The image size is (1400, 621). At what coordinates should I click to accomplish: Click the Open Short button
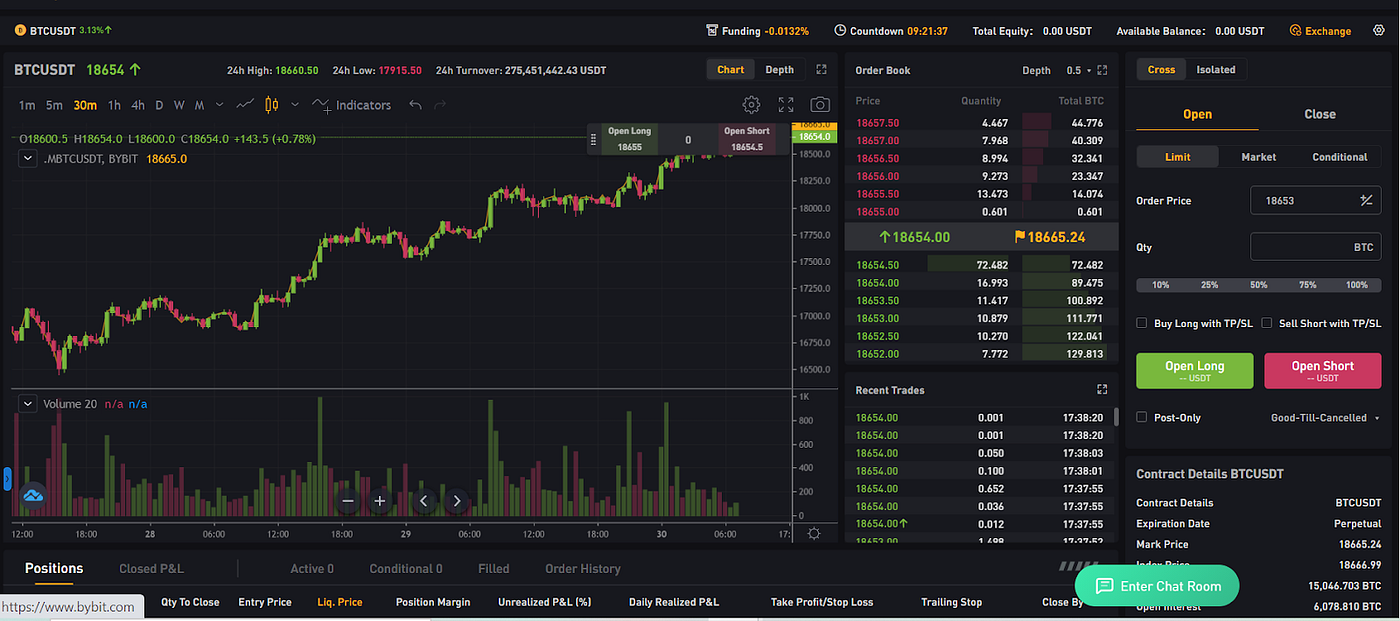tap(1322, 370)
